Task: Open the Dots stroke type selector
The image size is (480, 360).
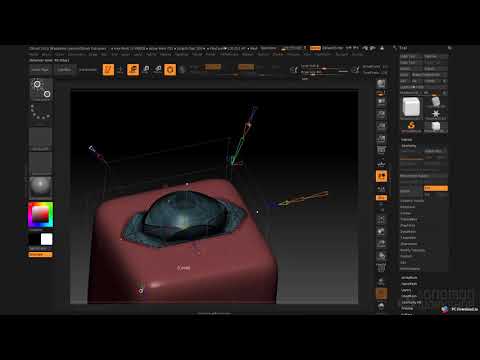Action: (41, 113)
